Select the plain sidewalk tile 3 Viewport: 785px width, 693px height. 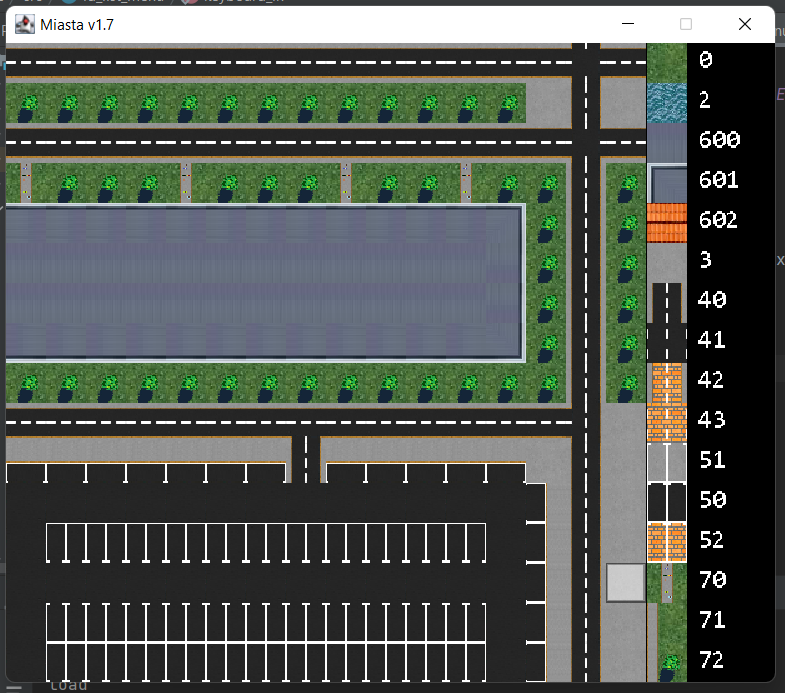pos(667,262)
